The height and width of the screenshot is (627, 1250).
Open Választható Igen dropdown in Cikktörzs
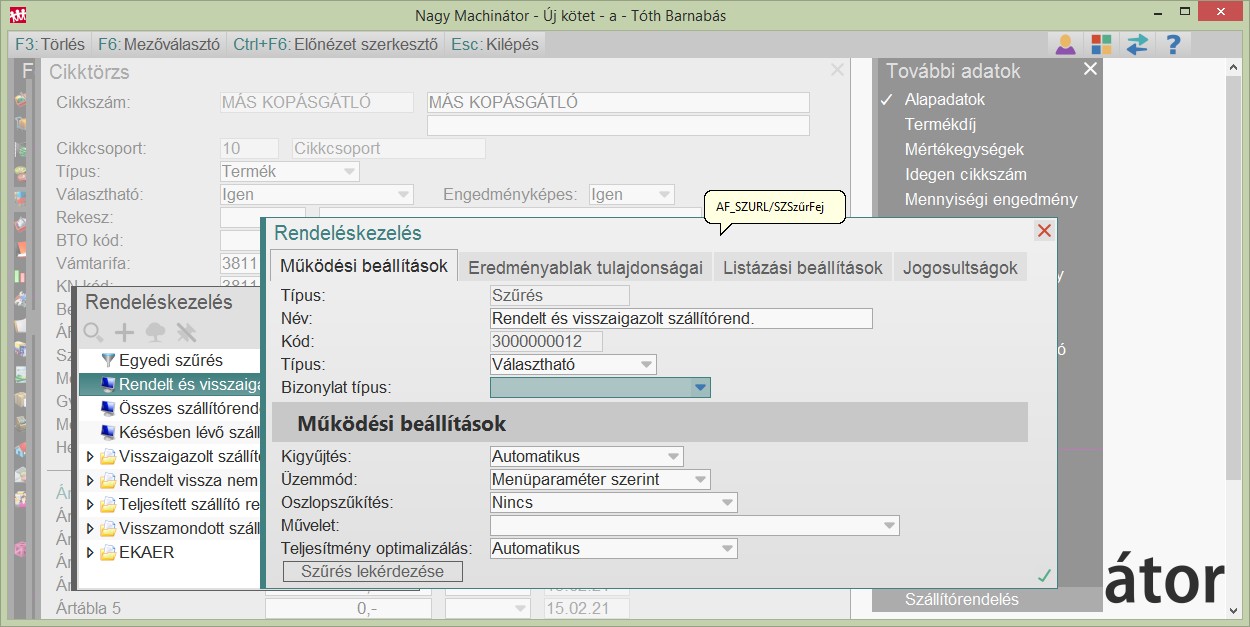click(404, 195)
